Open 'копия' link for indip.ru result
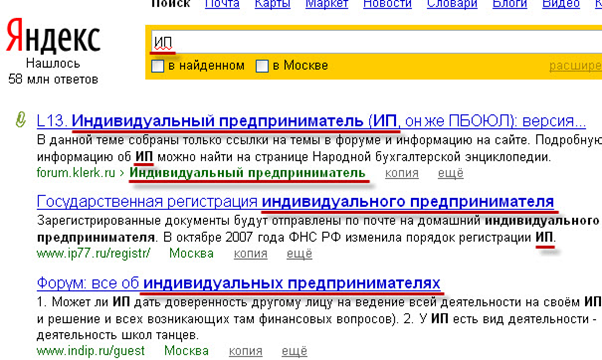Viewport: 602px width, 360px height. click(x=246, y=351)
